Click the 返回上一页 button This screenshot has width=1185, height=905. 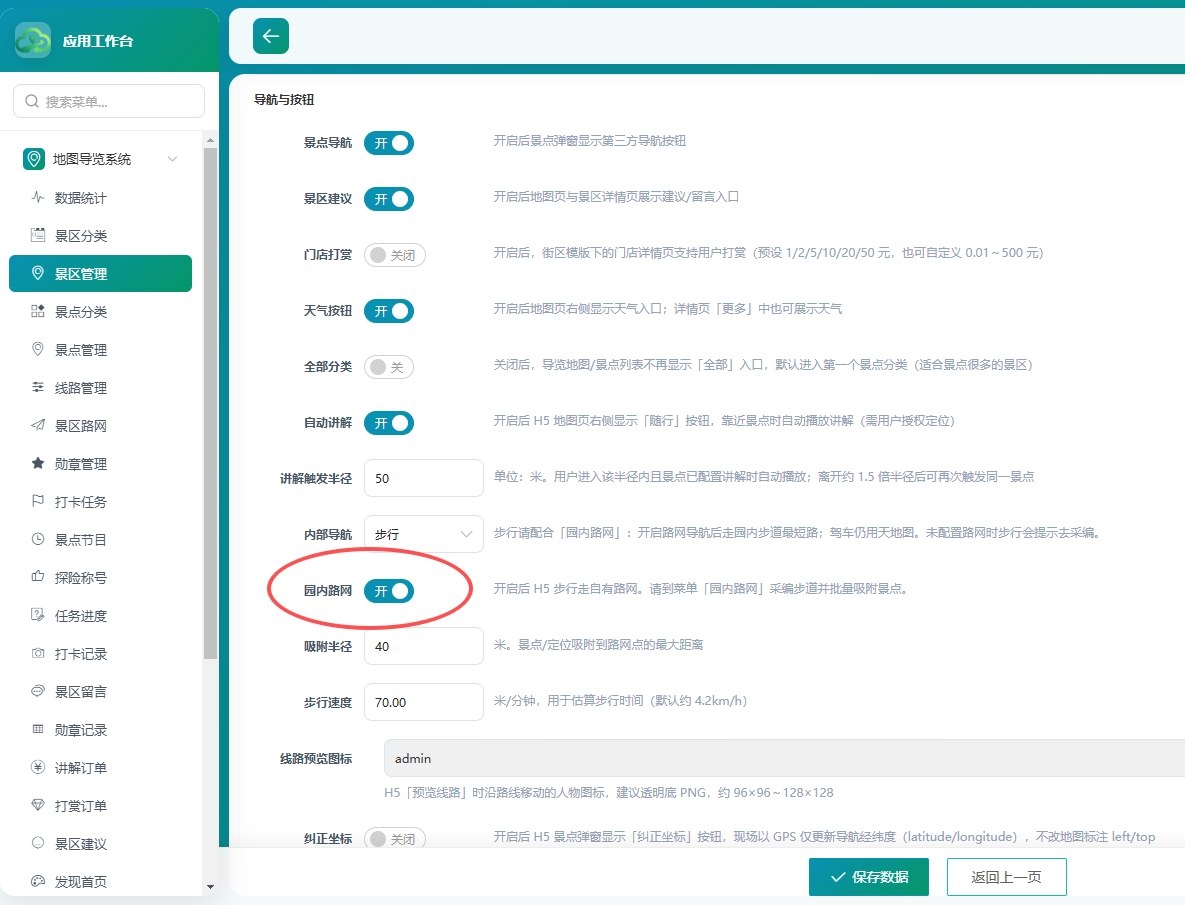[x=1006, y=877]
